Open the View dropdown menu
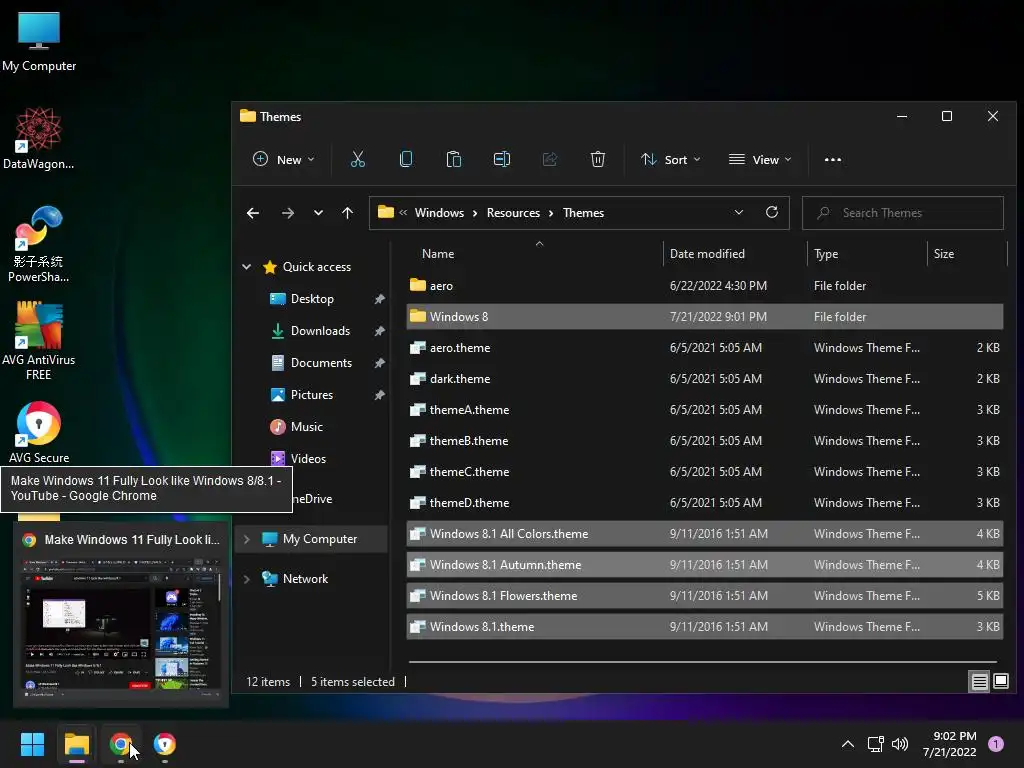Viewport: 1024px width, 768px height. point(760,159)
